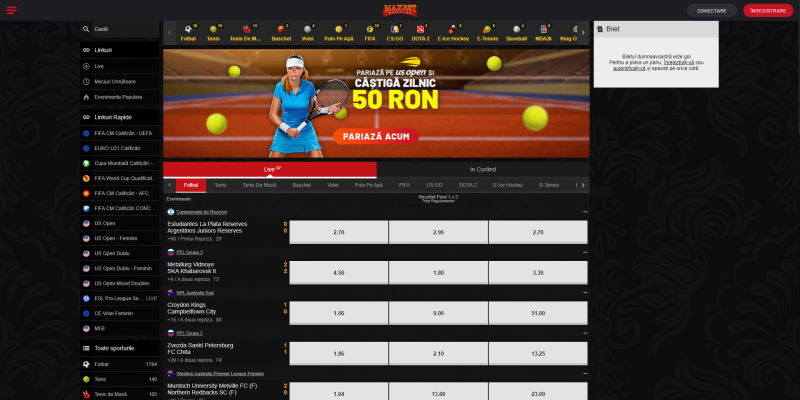
Task: Collapse Campionatul de Rezerve league section
Action: click(585, 212)
